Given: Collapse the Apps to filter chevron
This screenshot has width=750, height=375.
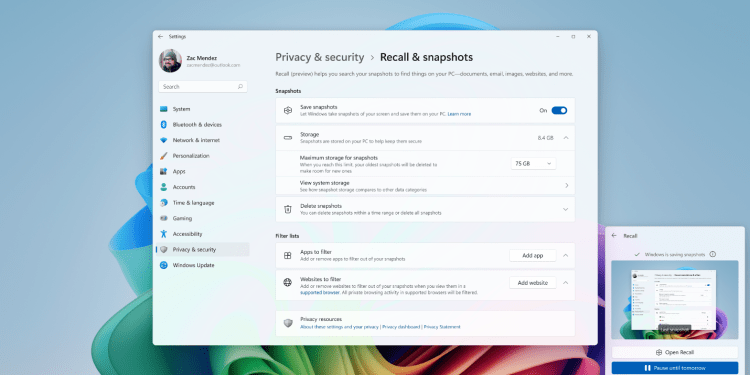Looking at the screenshot, I should 566,255.
